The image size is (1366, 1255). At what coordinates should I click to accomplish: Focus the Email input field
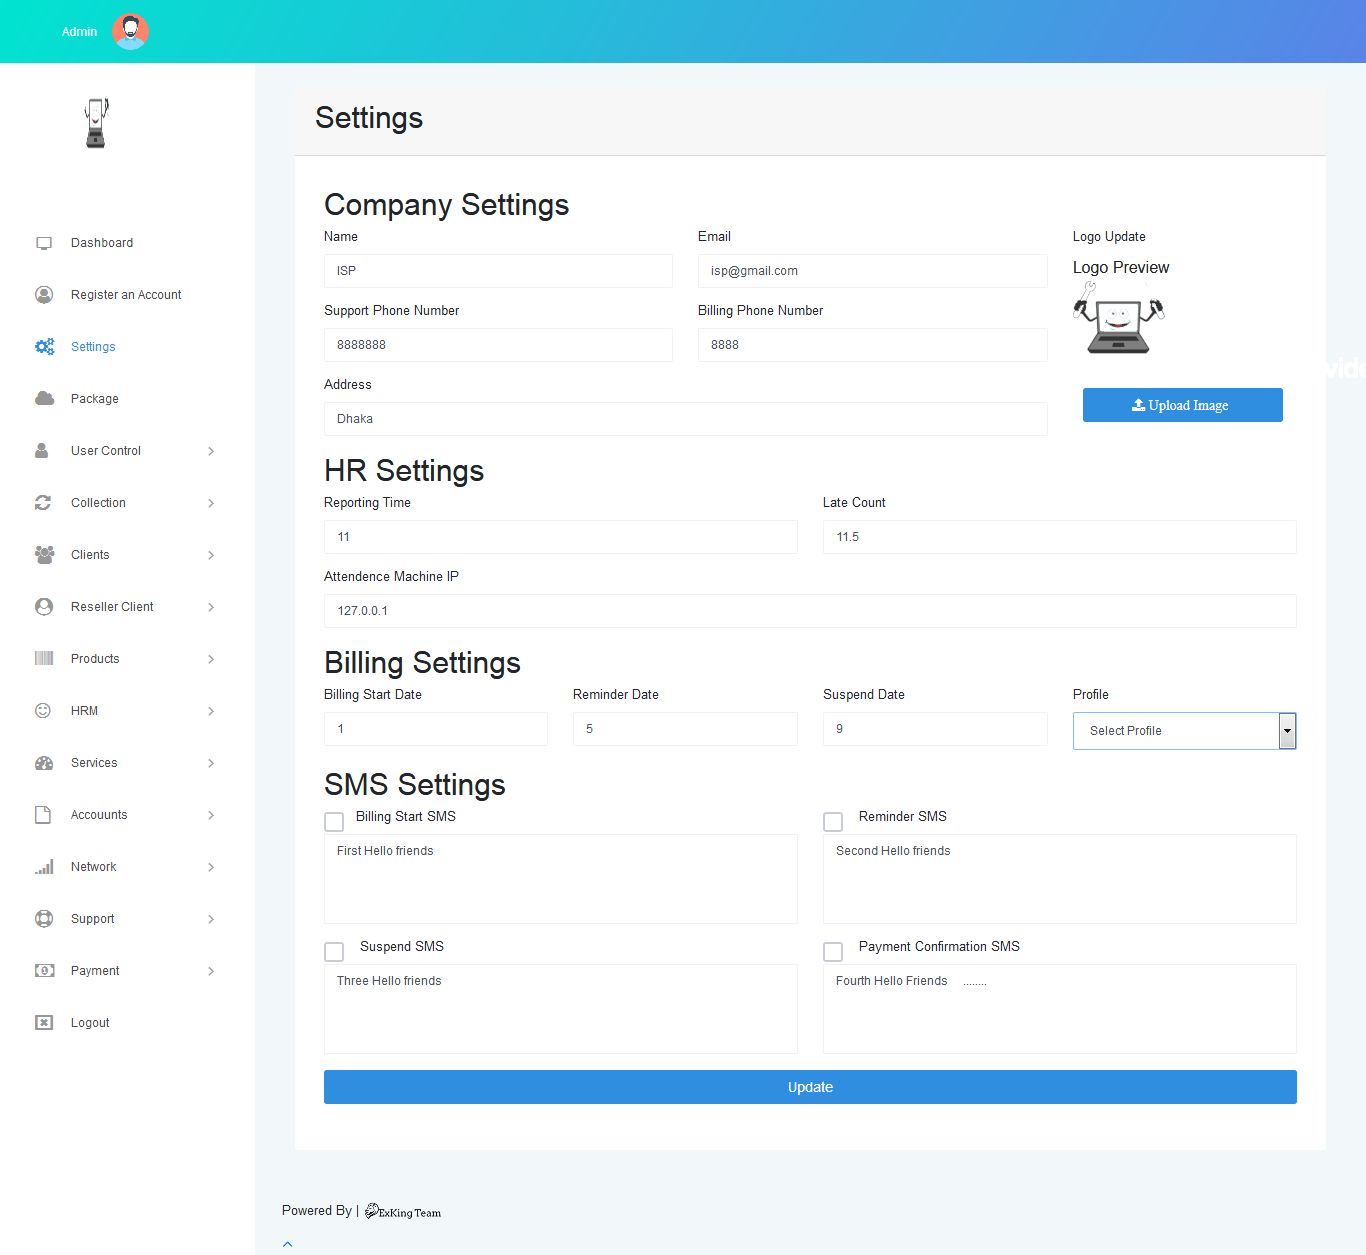[x=873, y=271]
